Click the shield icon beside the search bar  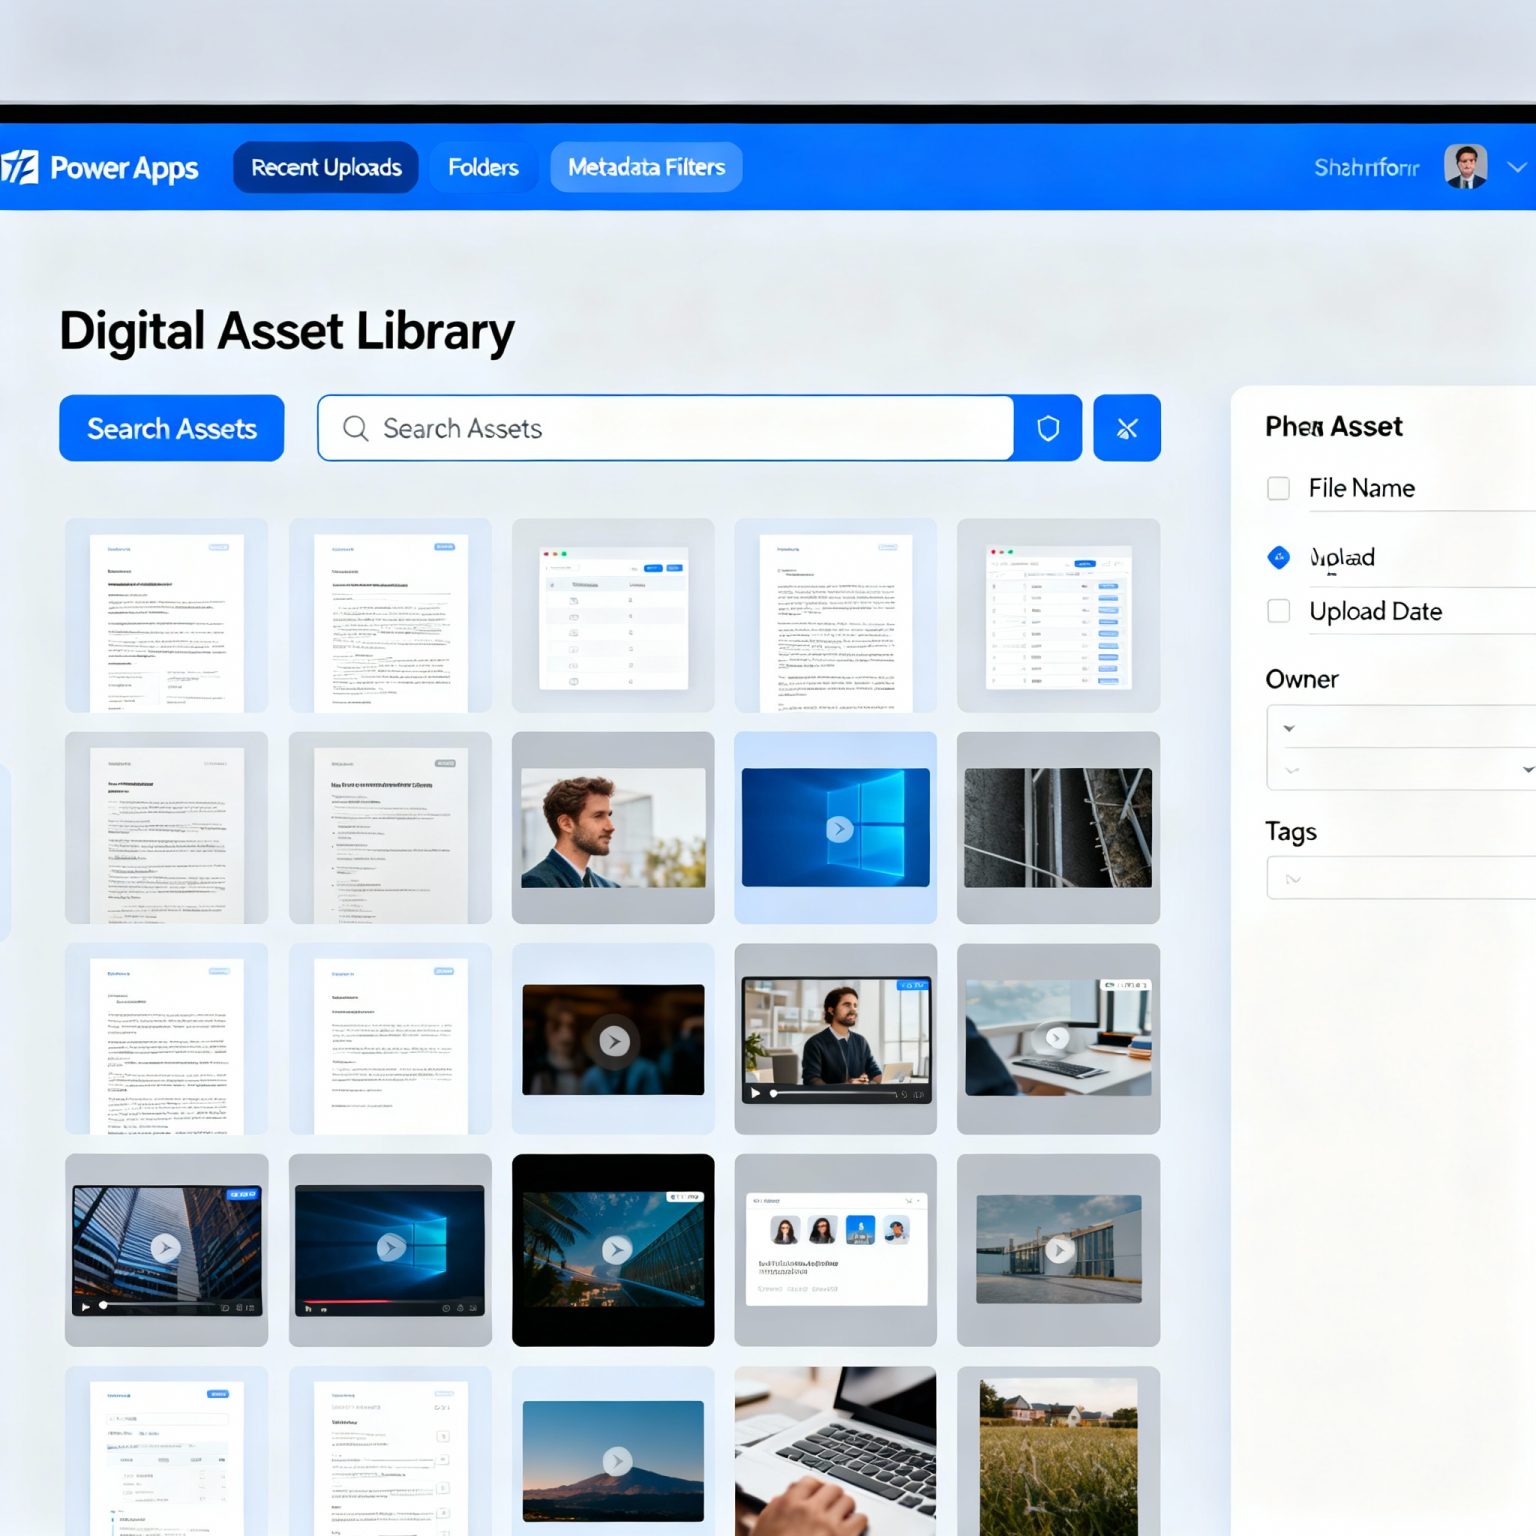tap(1046, 428)
